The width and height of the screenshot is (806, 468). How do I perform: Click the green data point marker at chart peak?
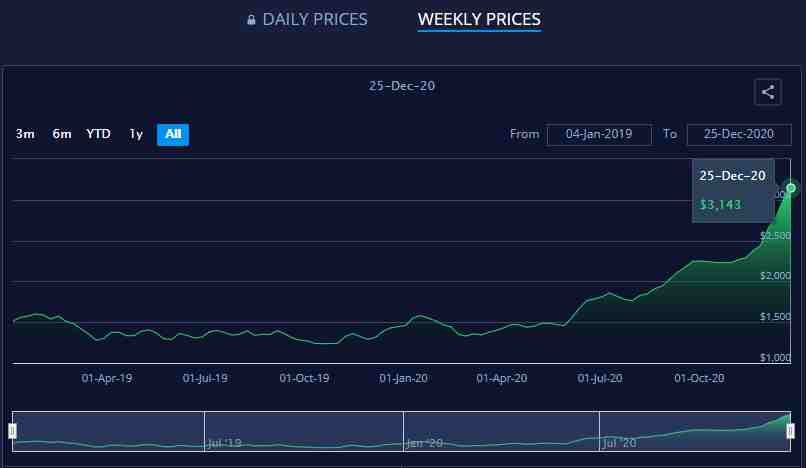791,188
